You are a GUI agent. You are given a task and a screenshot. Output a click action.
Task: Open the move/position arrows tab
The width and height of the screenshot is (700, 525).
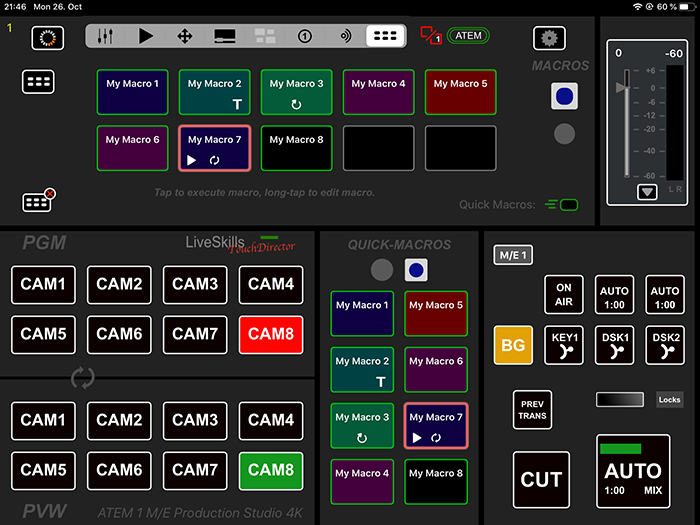click(185, 36)
